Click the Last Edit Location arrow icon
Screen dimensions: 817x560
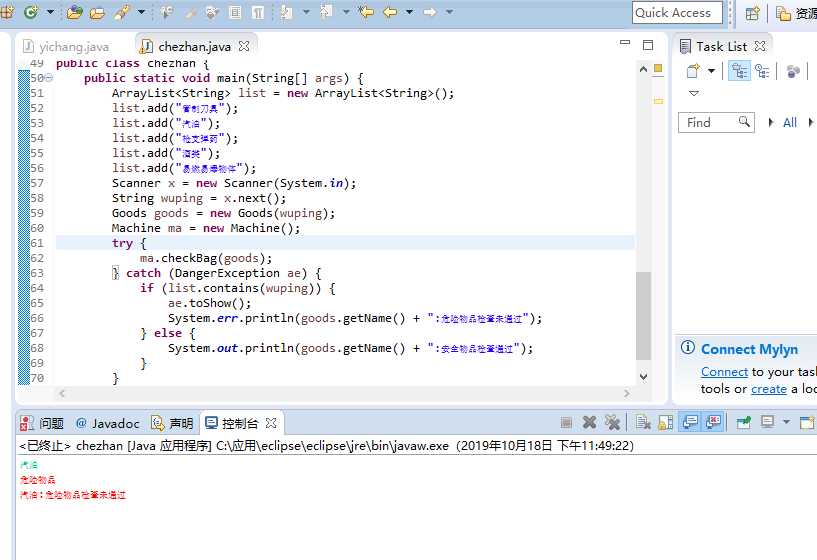click(367, 11)
